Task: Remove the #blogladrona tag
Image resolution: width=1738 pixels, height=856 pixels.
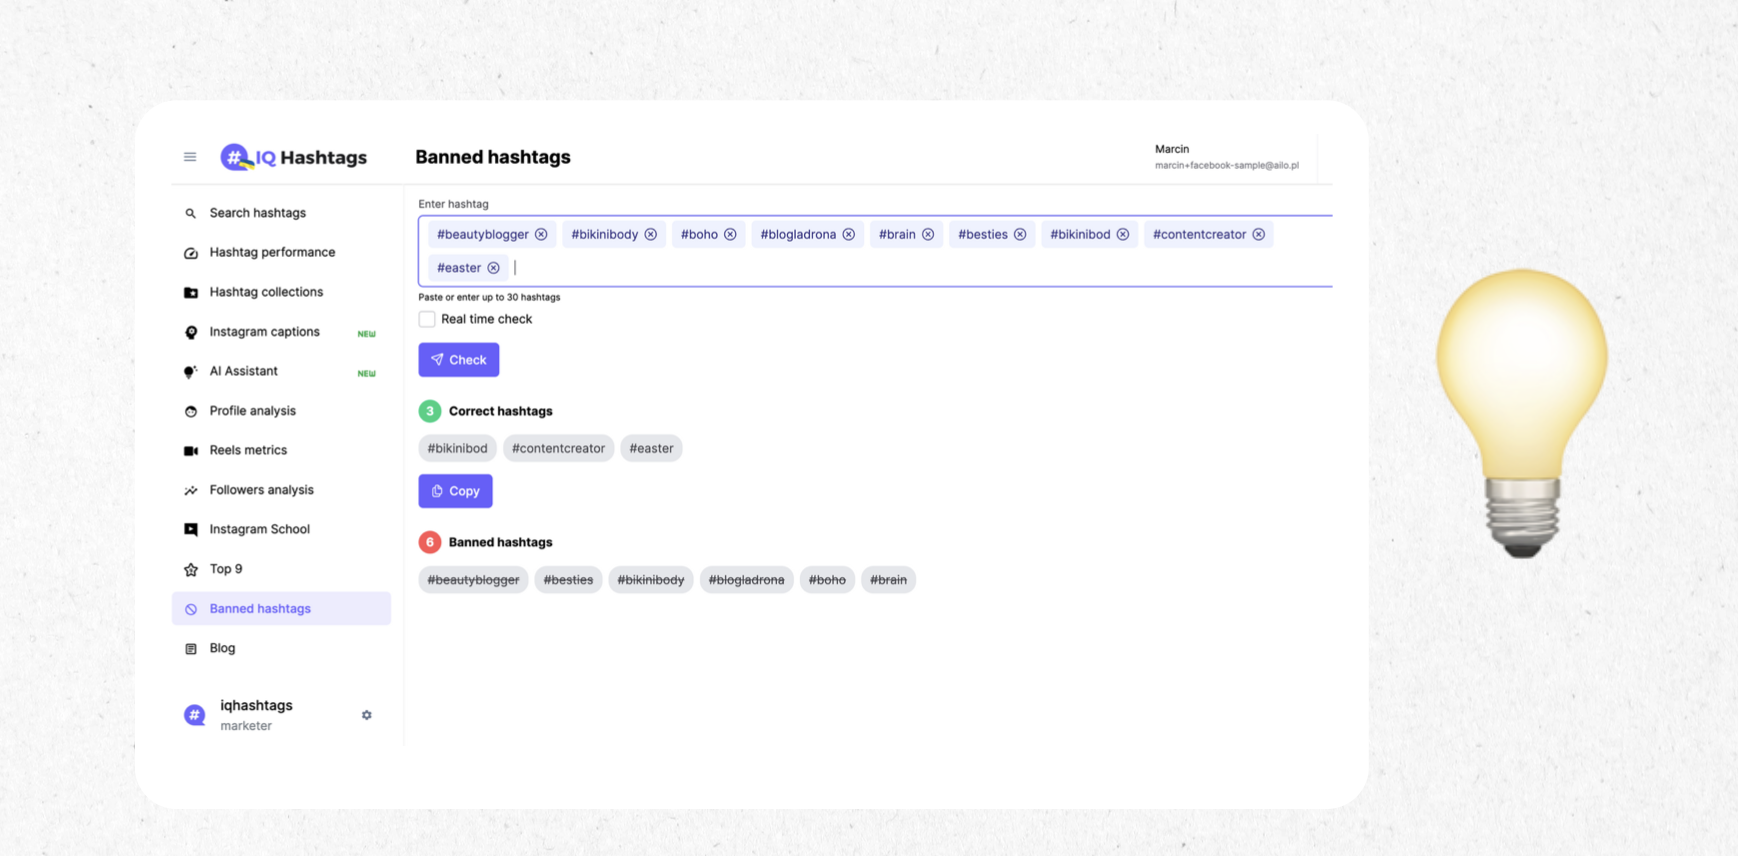Action: pos(849,234)
